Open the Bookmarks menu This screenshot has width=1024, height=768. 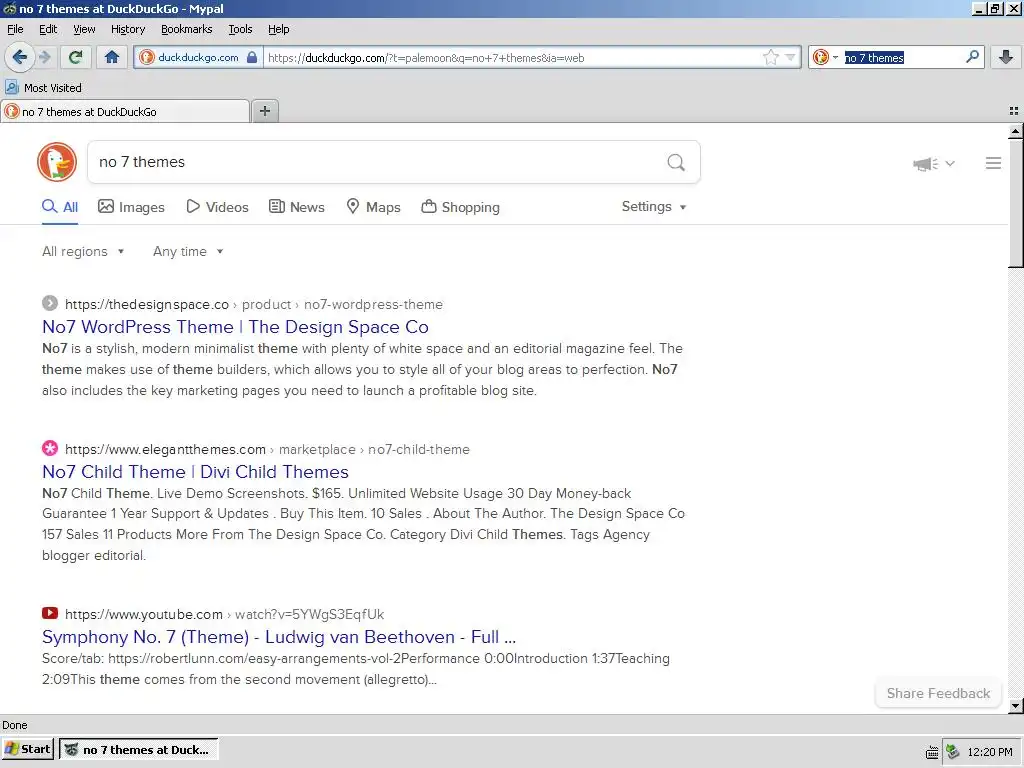(x=187, y=29)
